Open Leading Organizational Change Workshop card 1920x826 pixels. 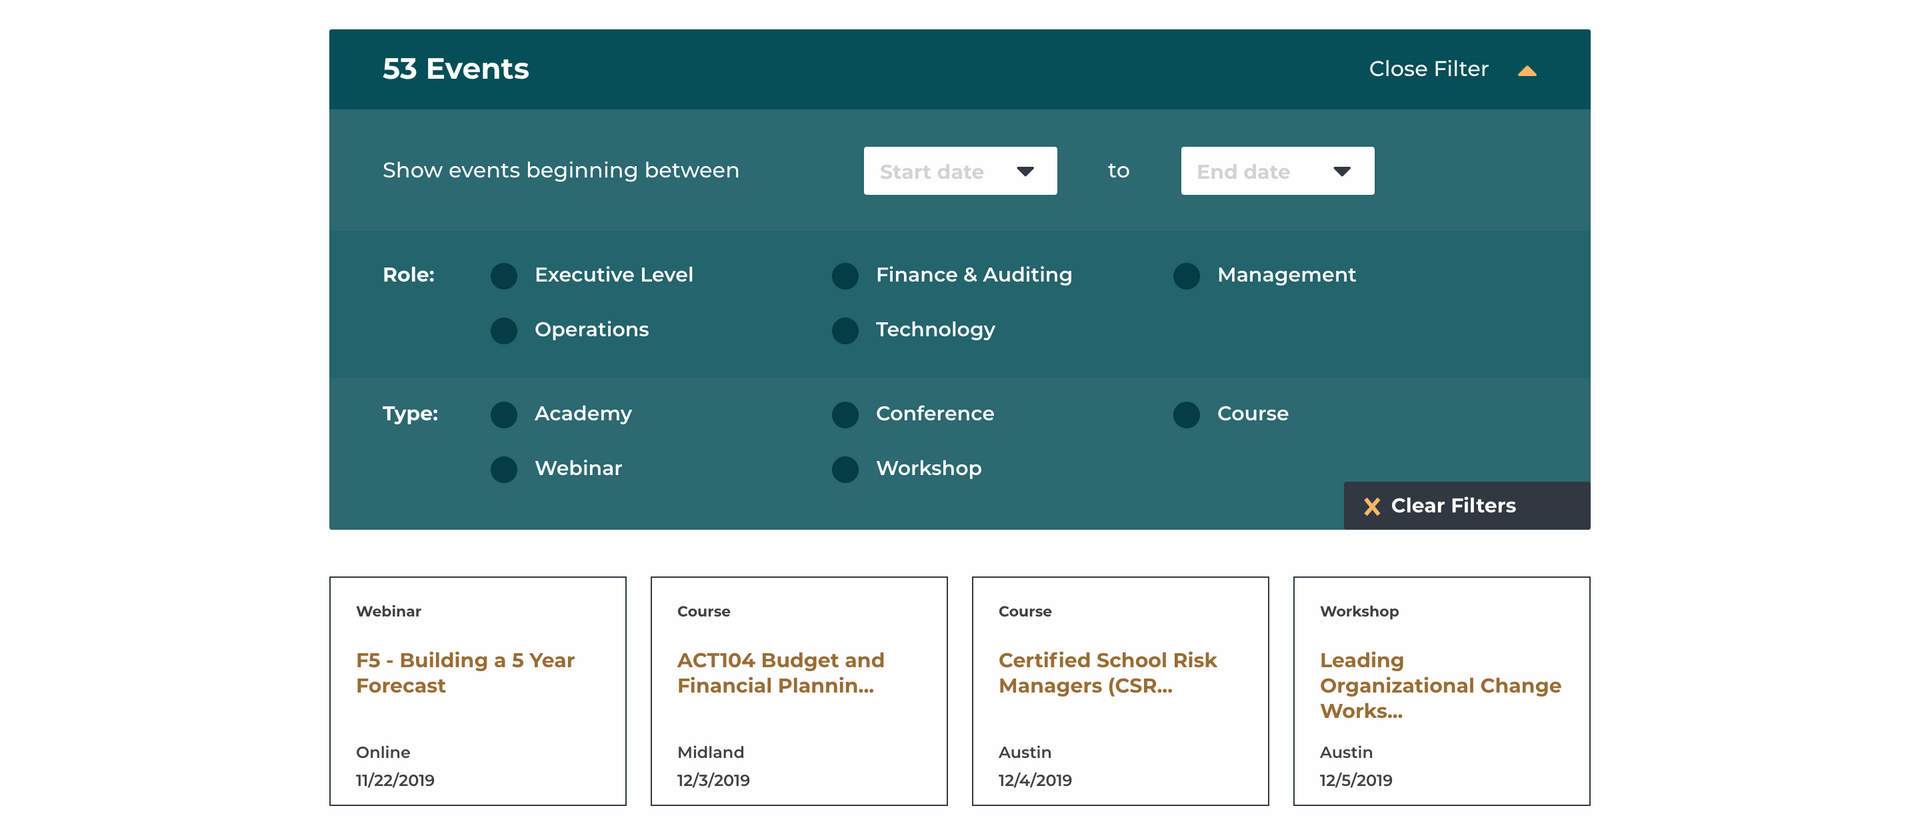(x=1440, y=685)
